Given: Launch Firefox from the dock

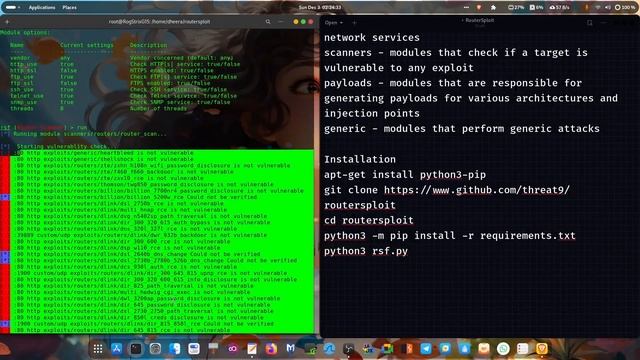Looking at the screenshot, I should pos(271,349).
